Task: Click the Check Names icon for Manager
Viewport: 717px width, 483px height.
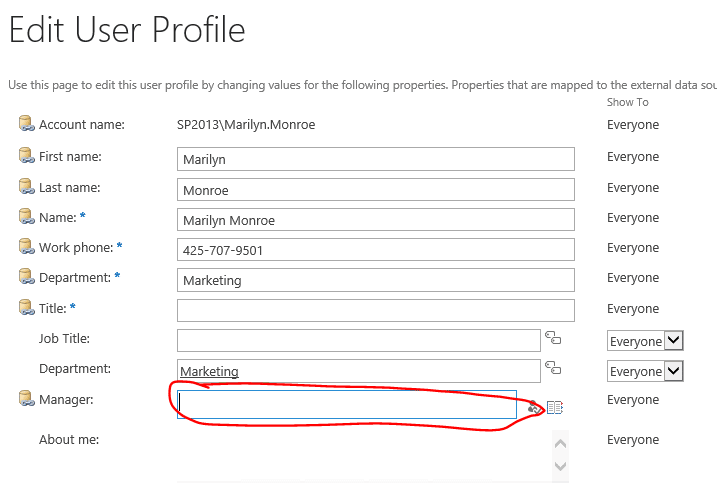Action: tap(535, 407)
